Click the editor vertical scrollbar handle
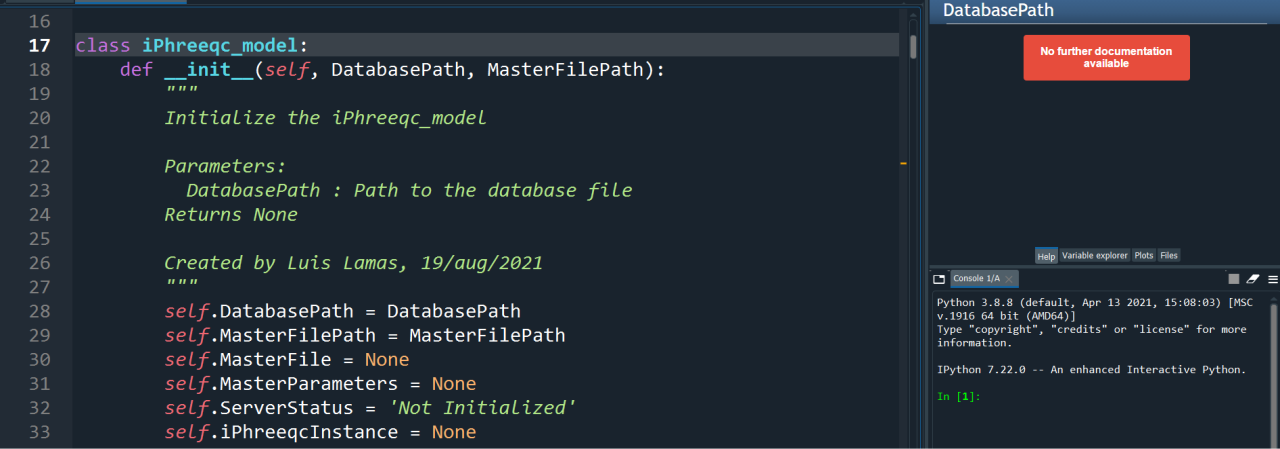 [913, 46]
